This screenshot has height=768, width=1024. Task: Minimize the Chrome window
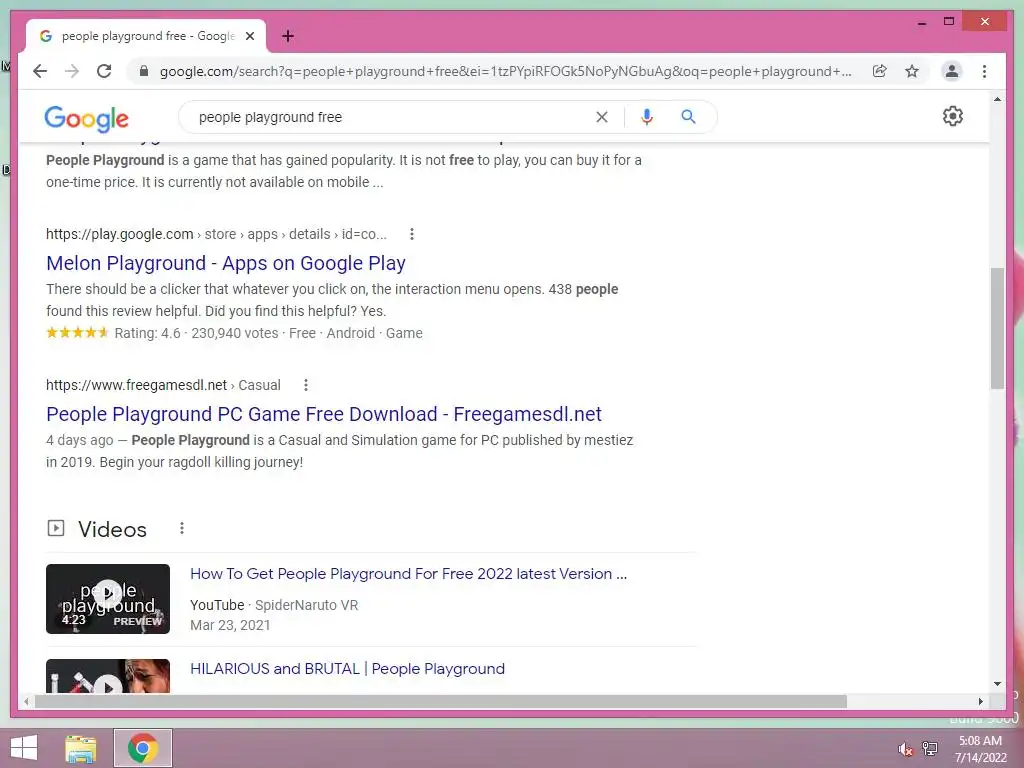[x=921, y=22]
